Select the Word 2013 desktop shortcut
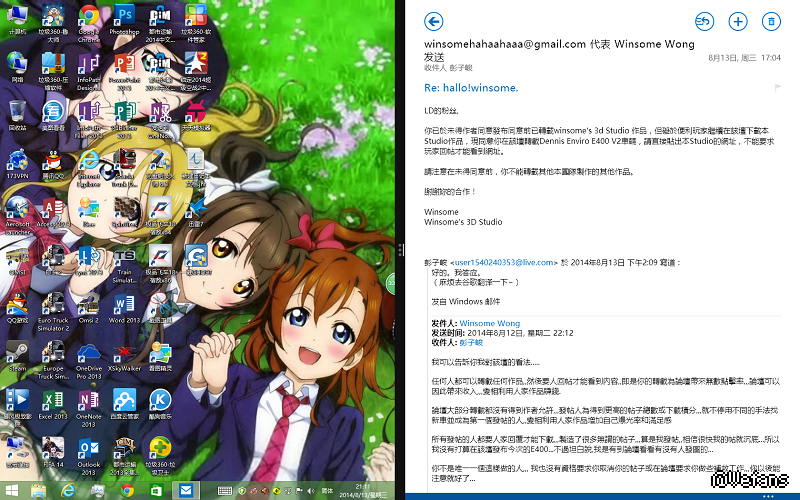Image resolution: width=800 pixels, height=500 pixels. tap(124, 308)
